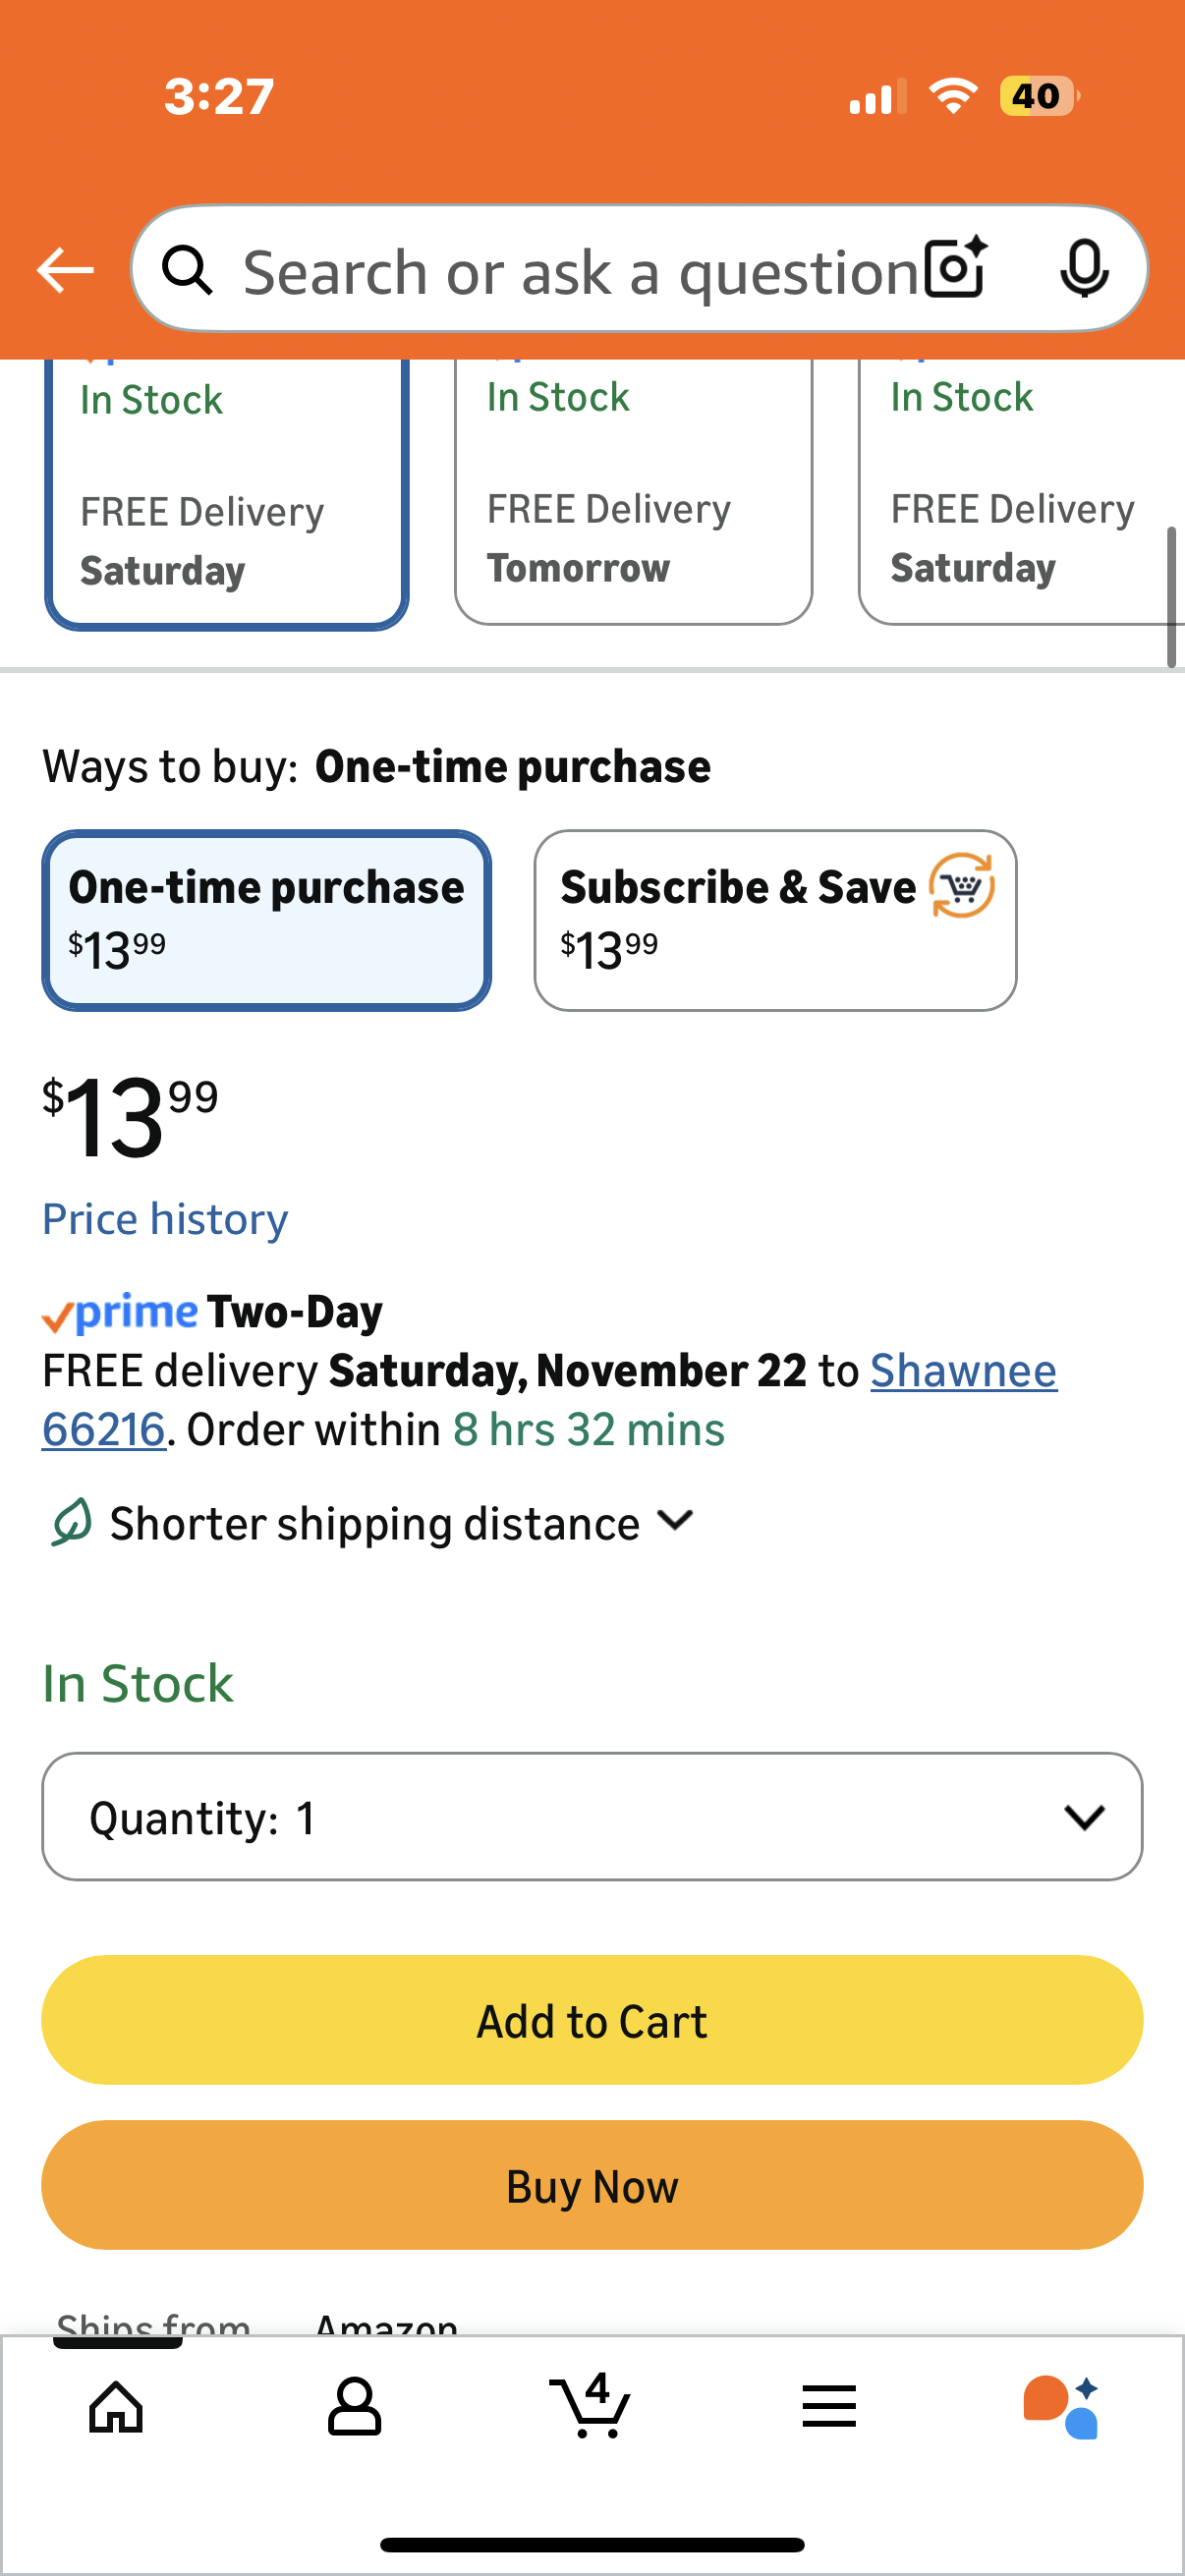1185x2576 pixels.
Task: Click the Shawnee 66216 delivery location link
Action: point(962,1371)
